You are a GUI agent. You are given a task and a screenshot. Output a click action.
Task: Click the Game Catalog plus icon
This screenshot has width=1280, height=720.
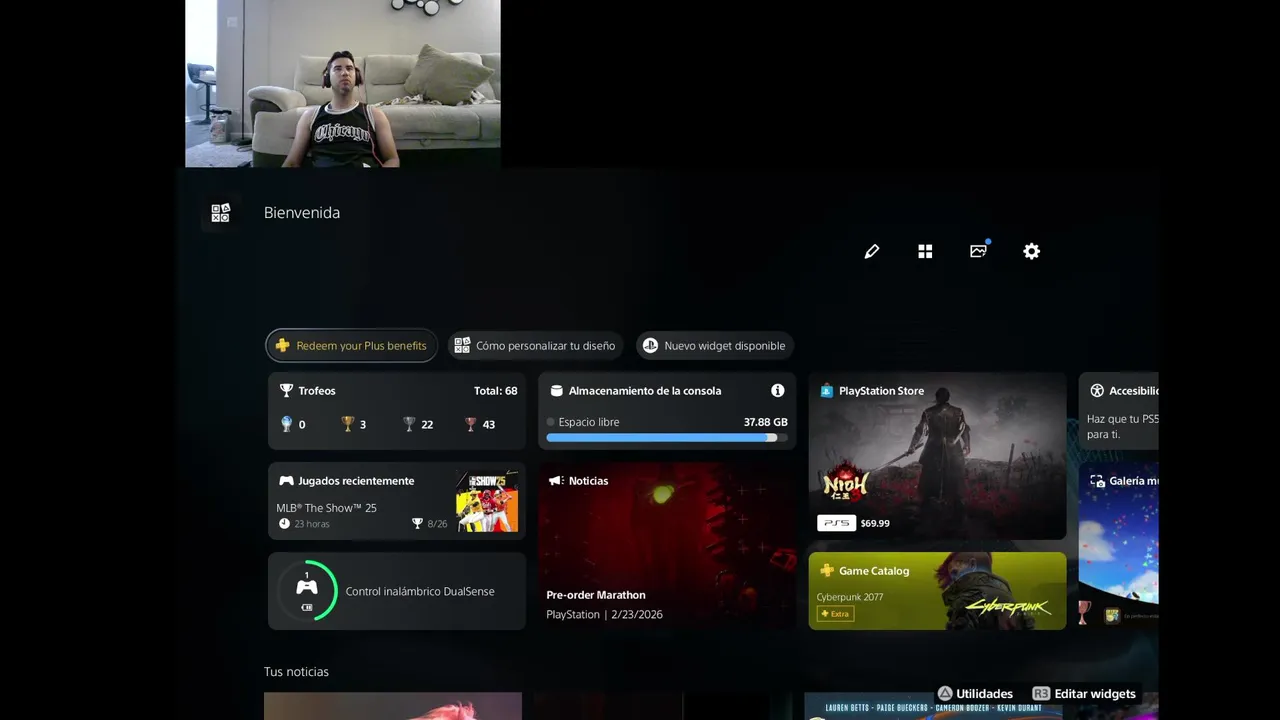tap(826, 571)
